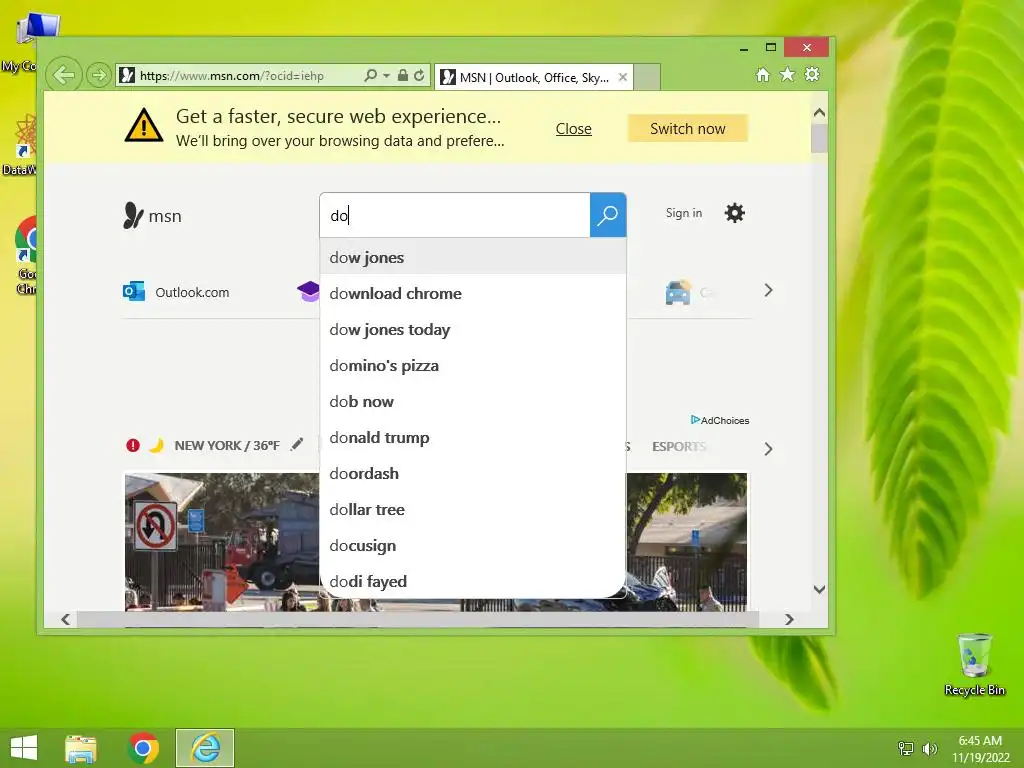The width and height of the screenshot is (1024, 768).
Task: Click the Switch now button
Action: pos(688,129)
